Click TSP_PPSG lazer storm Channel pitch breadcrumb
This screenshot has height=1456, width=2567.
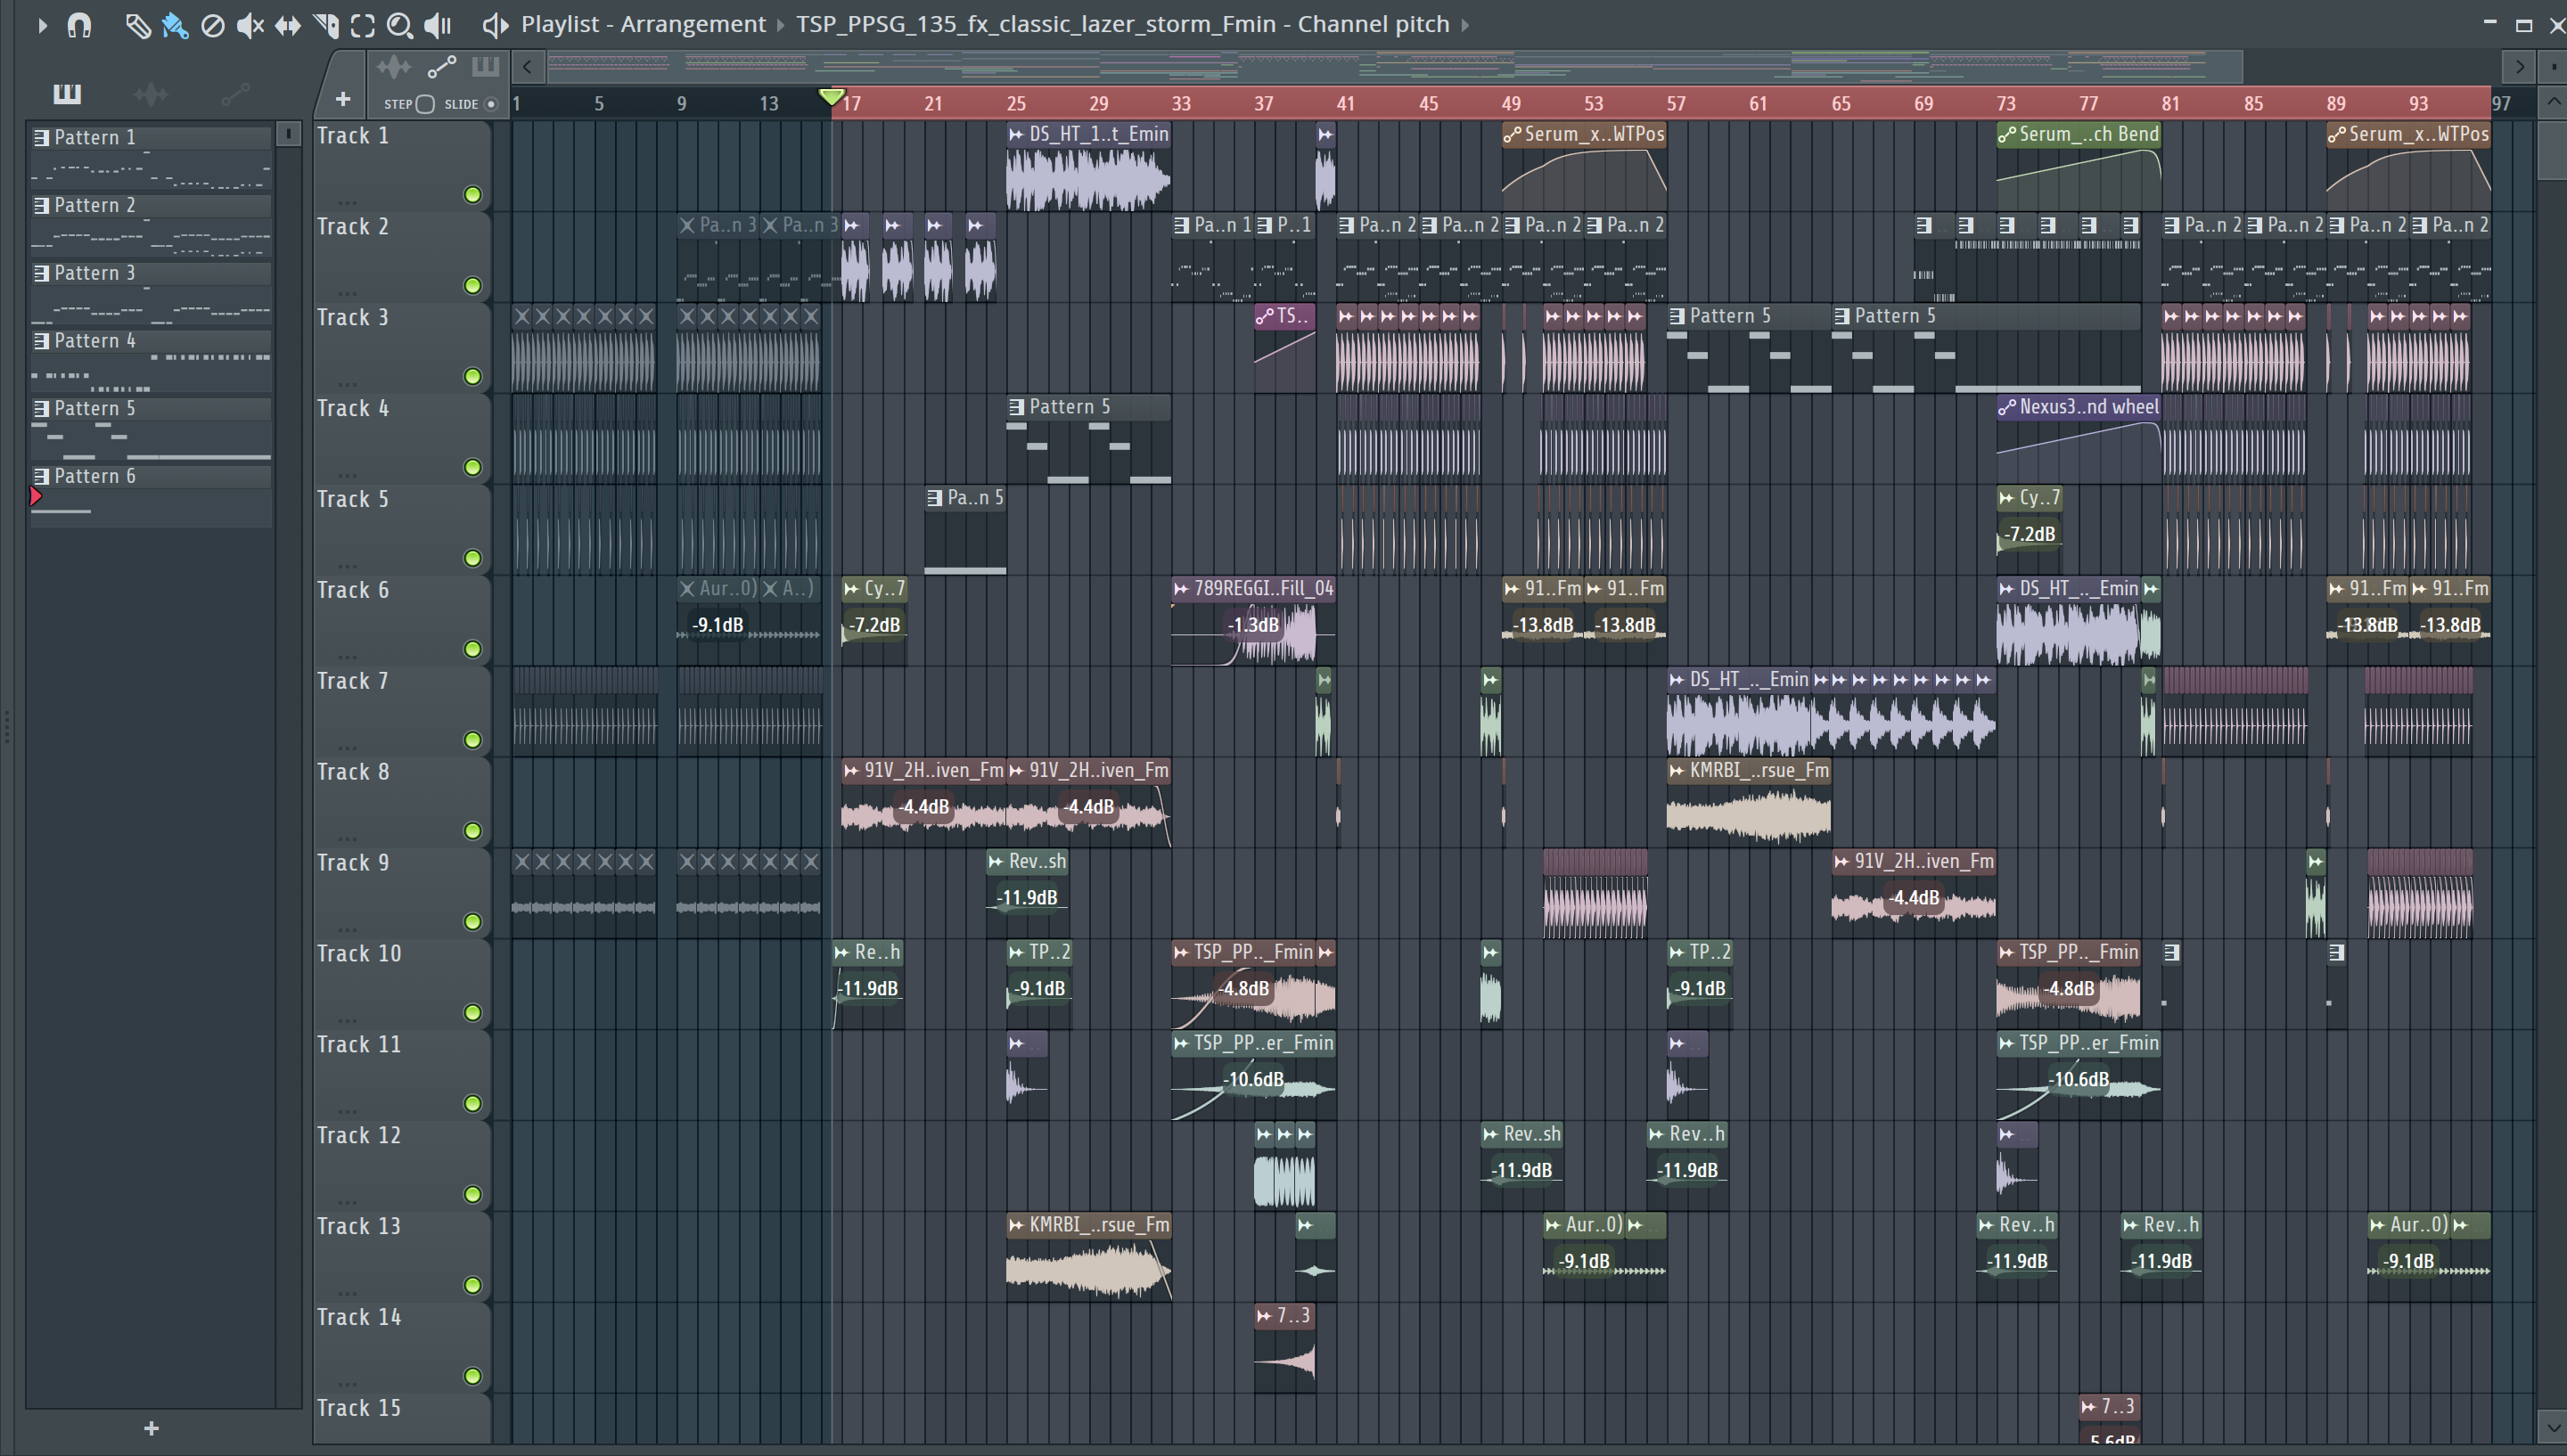coord(1122,24)
